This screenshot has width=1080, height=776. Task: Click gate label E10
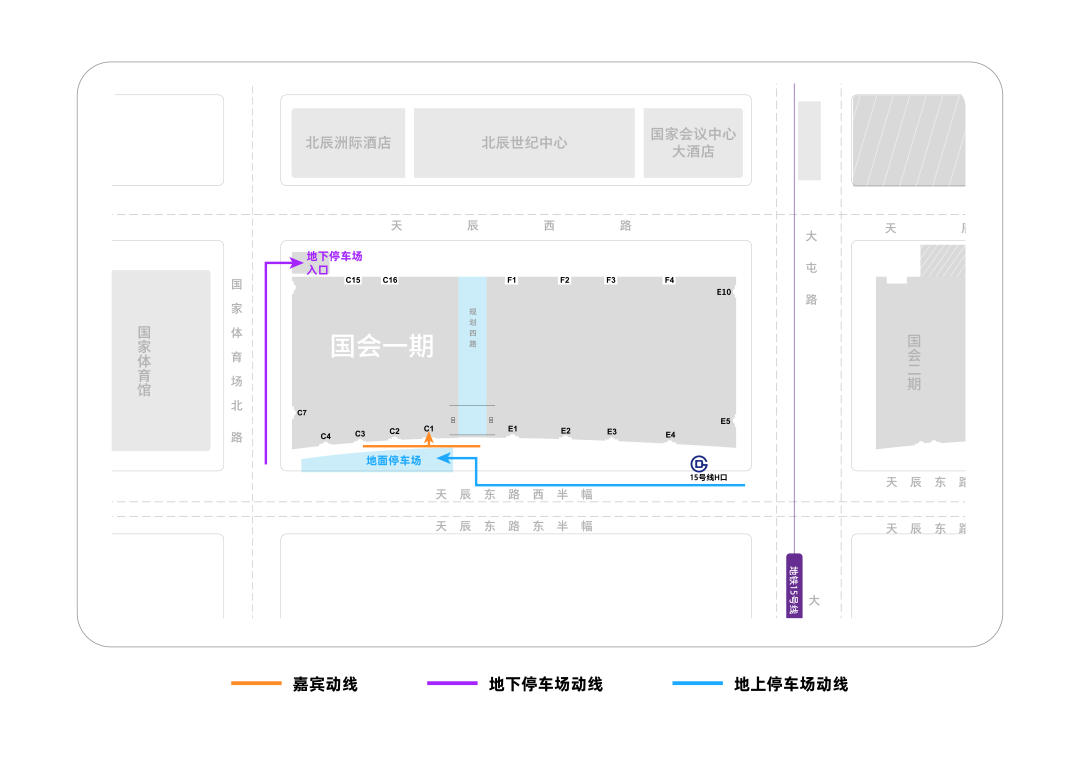point(724,292)
